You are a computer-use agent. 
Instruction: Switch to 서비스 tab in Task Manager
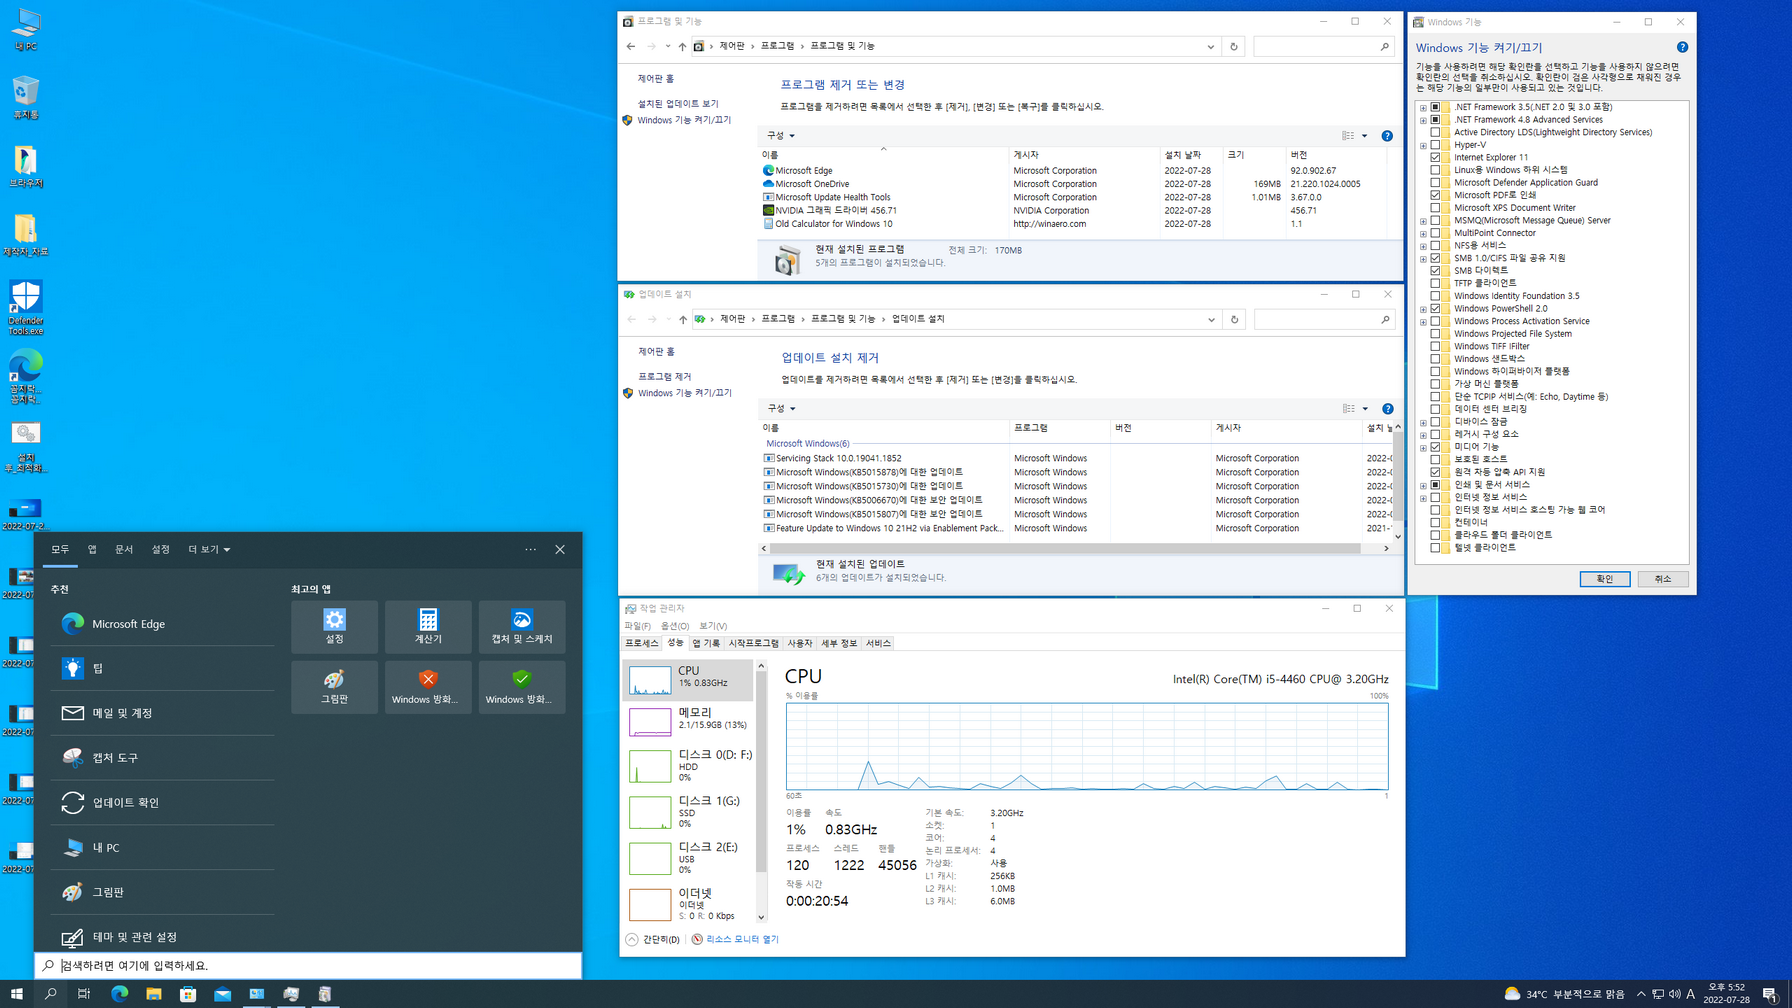pyautogui.click(x=878, y=644)
